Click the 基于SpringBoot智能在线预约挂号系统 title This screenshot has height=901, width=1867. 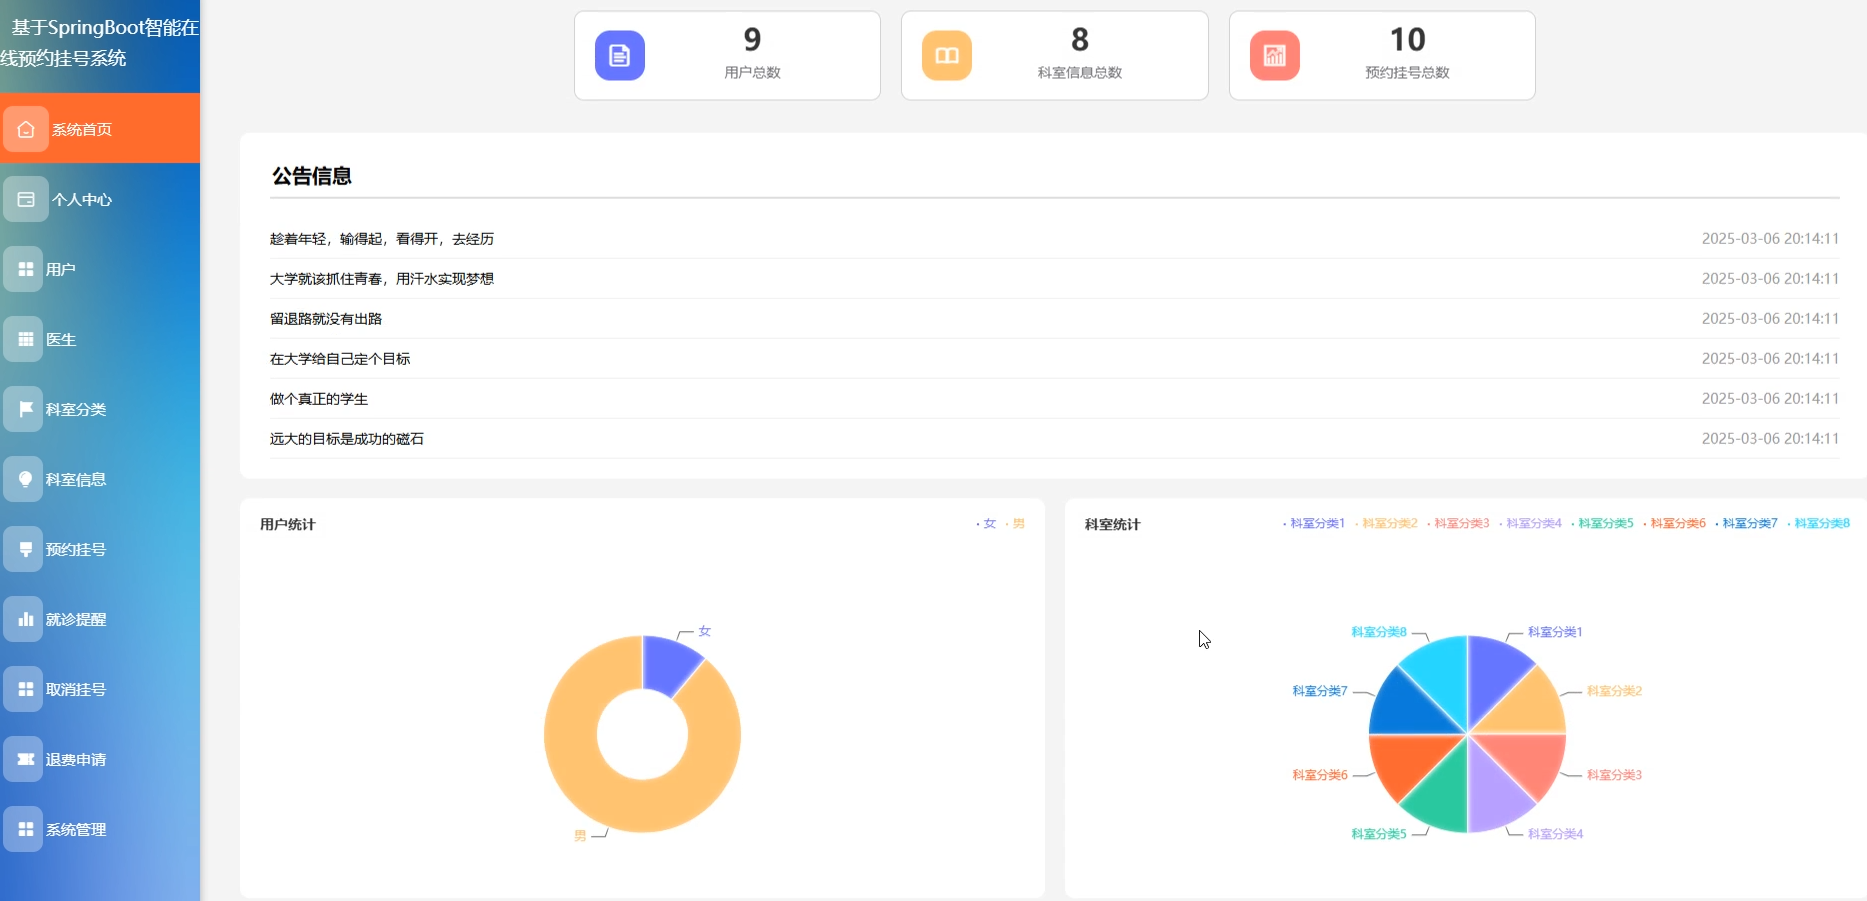point(100,43)
